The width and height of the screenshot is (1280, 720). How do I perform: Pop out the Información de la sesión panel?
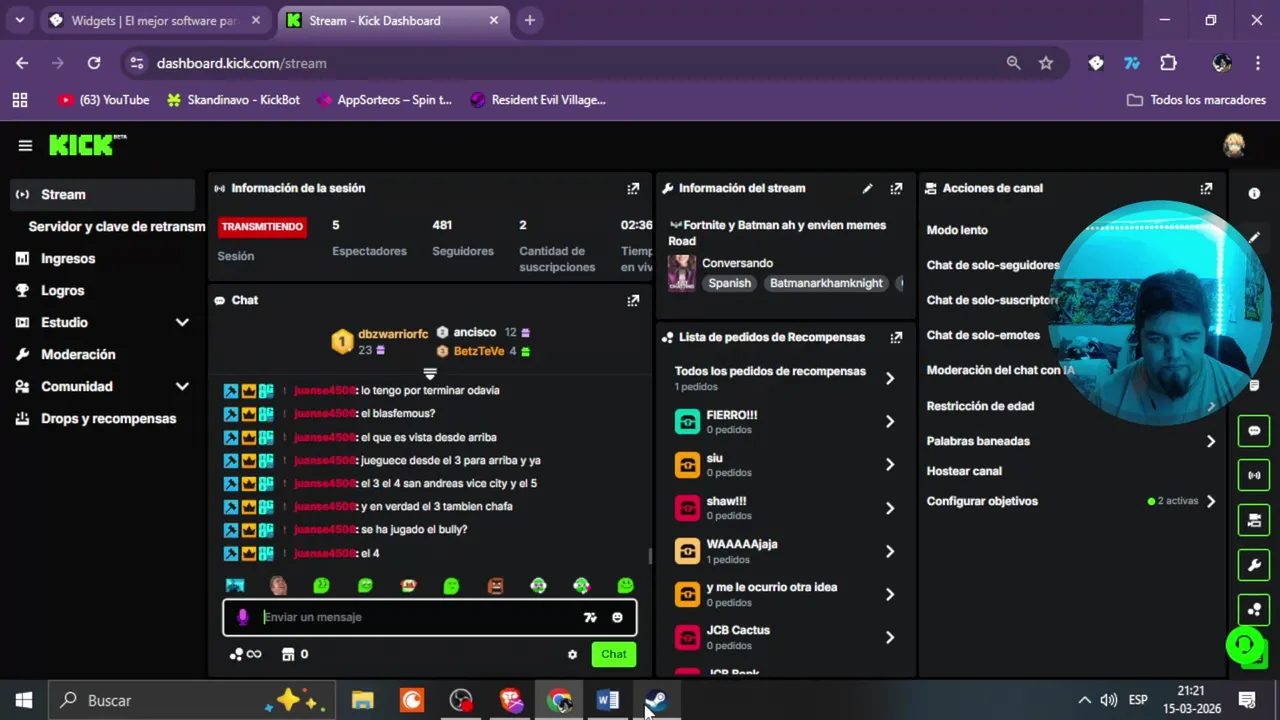click(633, 188)
